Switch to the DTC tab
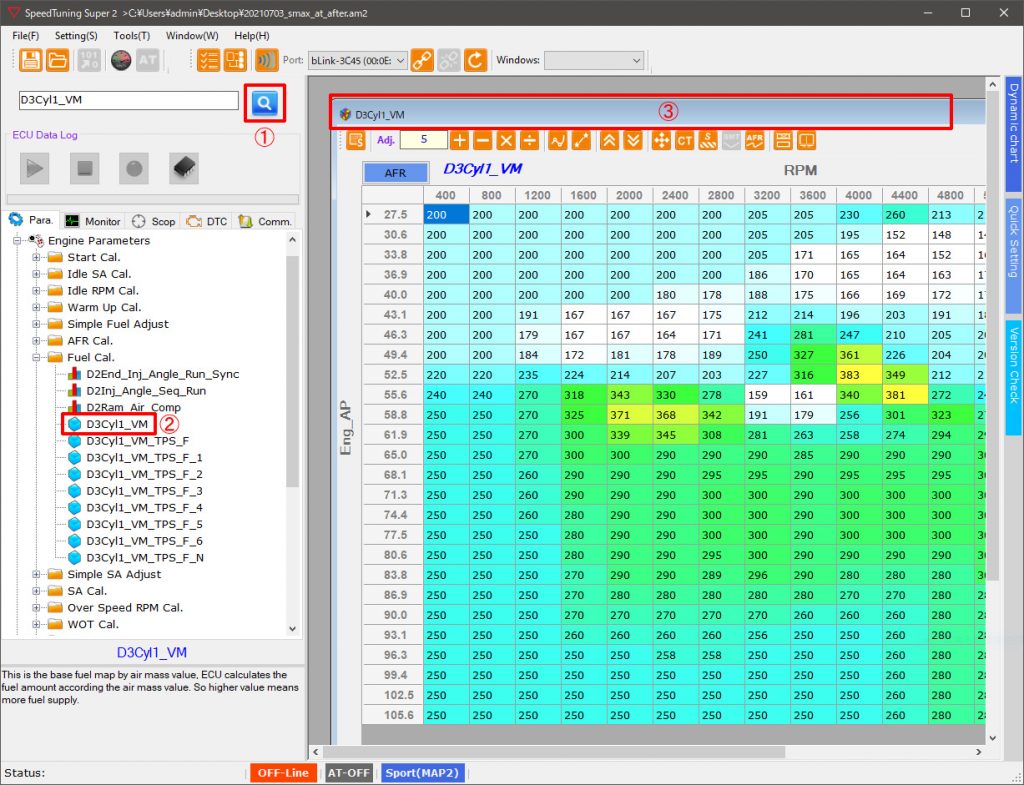This screenshot has width=1024, height=785. (207, 221)
